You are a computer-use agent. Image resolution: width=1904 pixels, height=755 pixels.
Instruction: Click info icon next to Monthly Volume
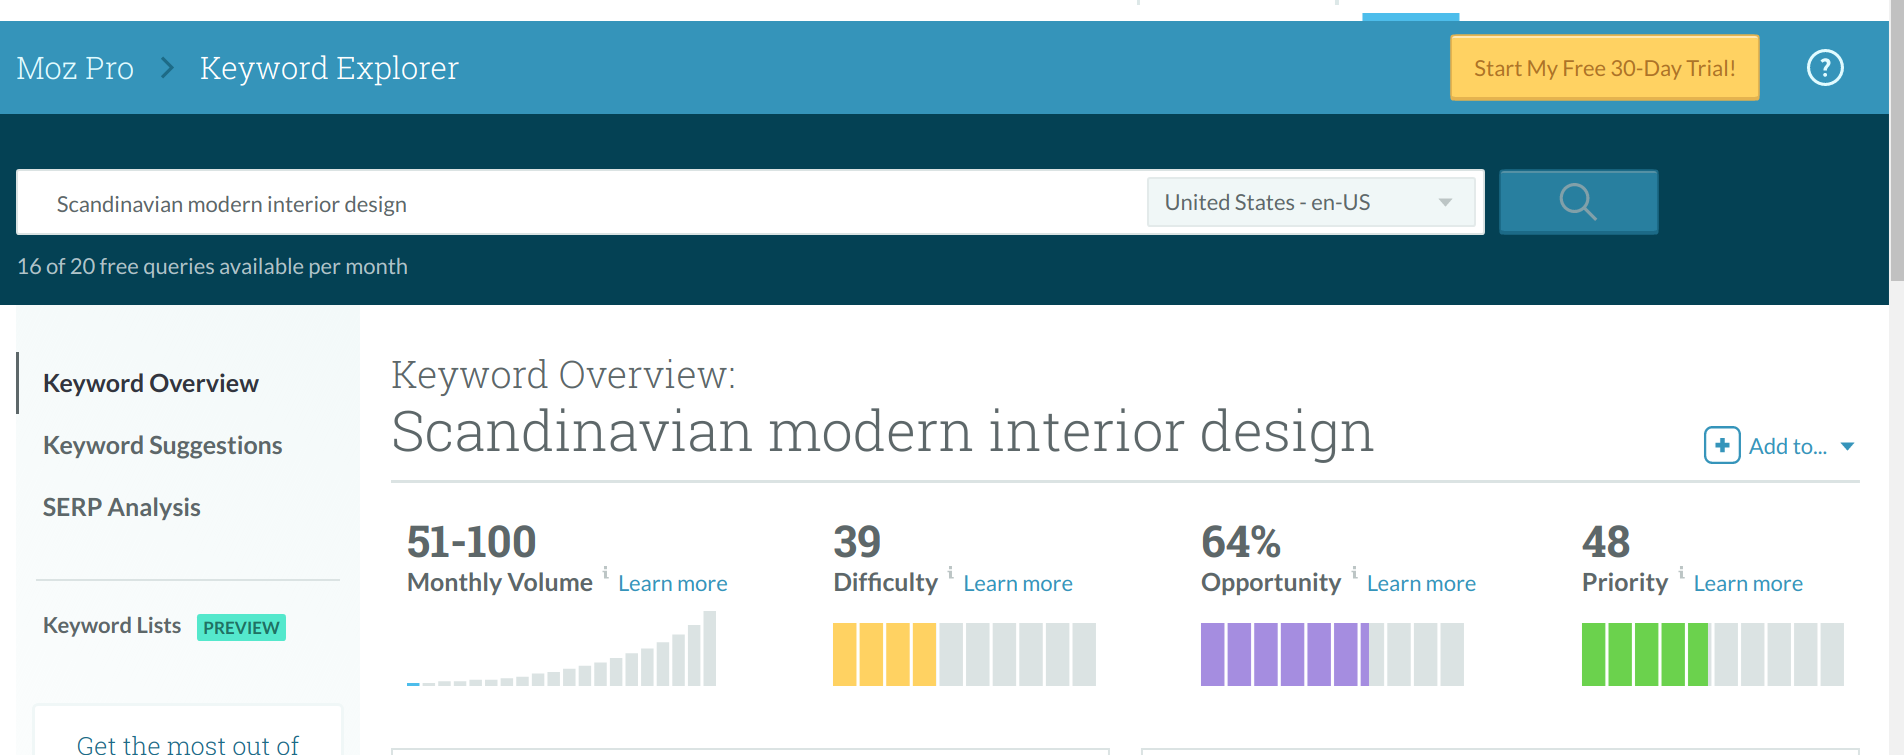click(x=605, y=572)
